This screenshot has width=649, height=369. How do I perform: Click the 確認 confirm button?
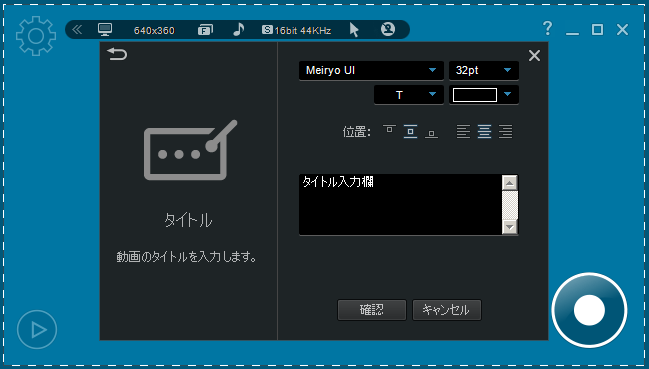point(372,310)
